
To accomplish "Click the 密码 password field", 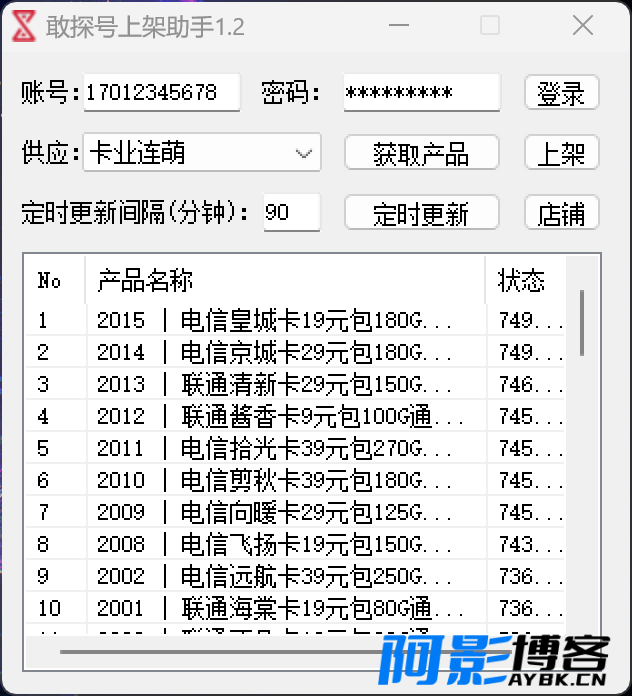I will [x=421, y=93].
